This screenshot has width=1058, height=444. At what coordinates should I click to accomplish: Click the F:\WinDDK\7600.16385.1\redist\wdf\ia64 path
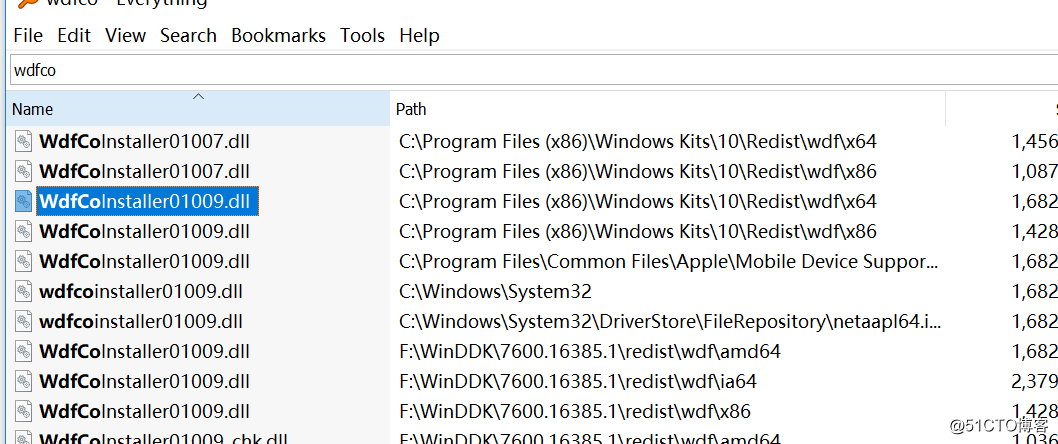(x=578, y=381)
